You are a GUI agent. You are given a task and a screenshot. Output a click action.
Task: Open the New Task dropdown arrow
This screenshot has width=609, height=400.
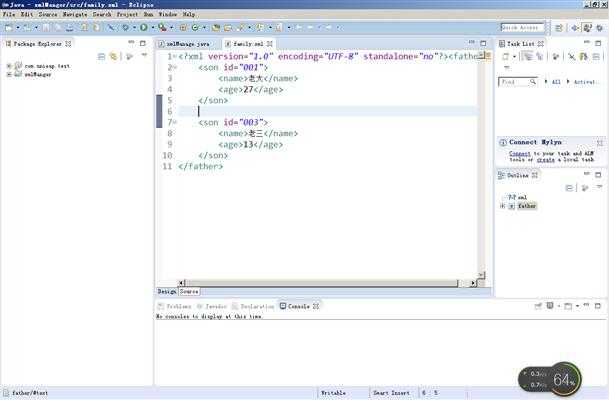pyautogui.click(x=514, y=57)
